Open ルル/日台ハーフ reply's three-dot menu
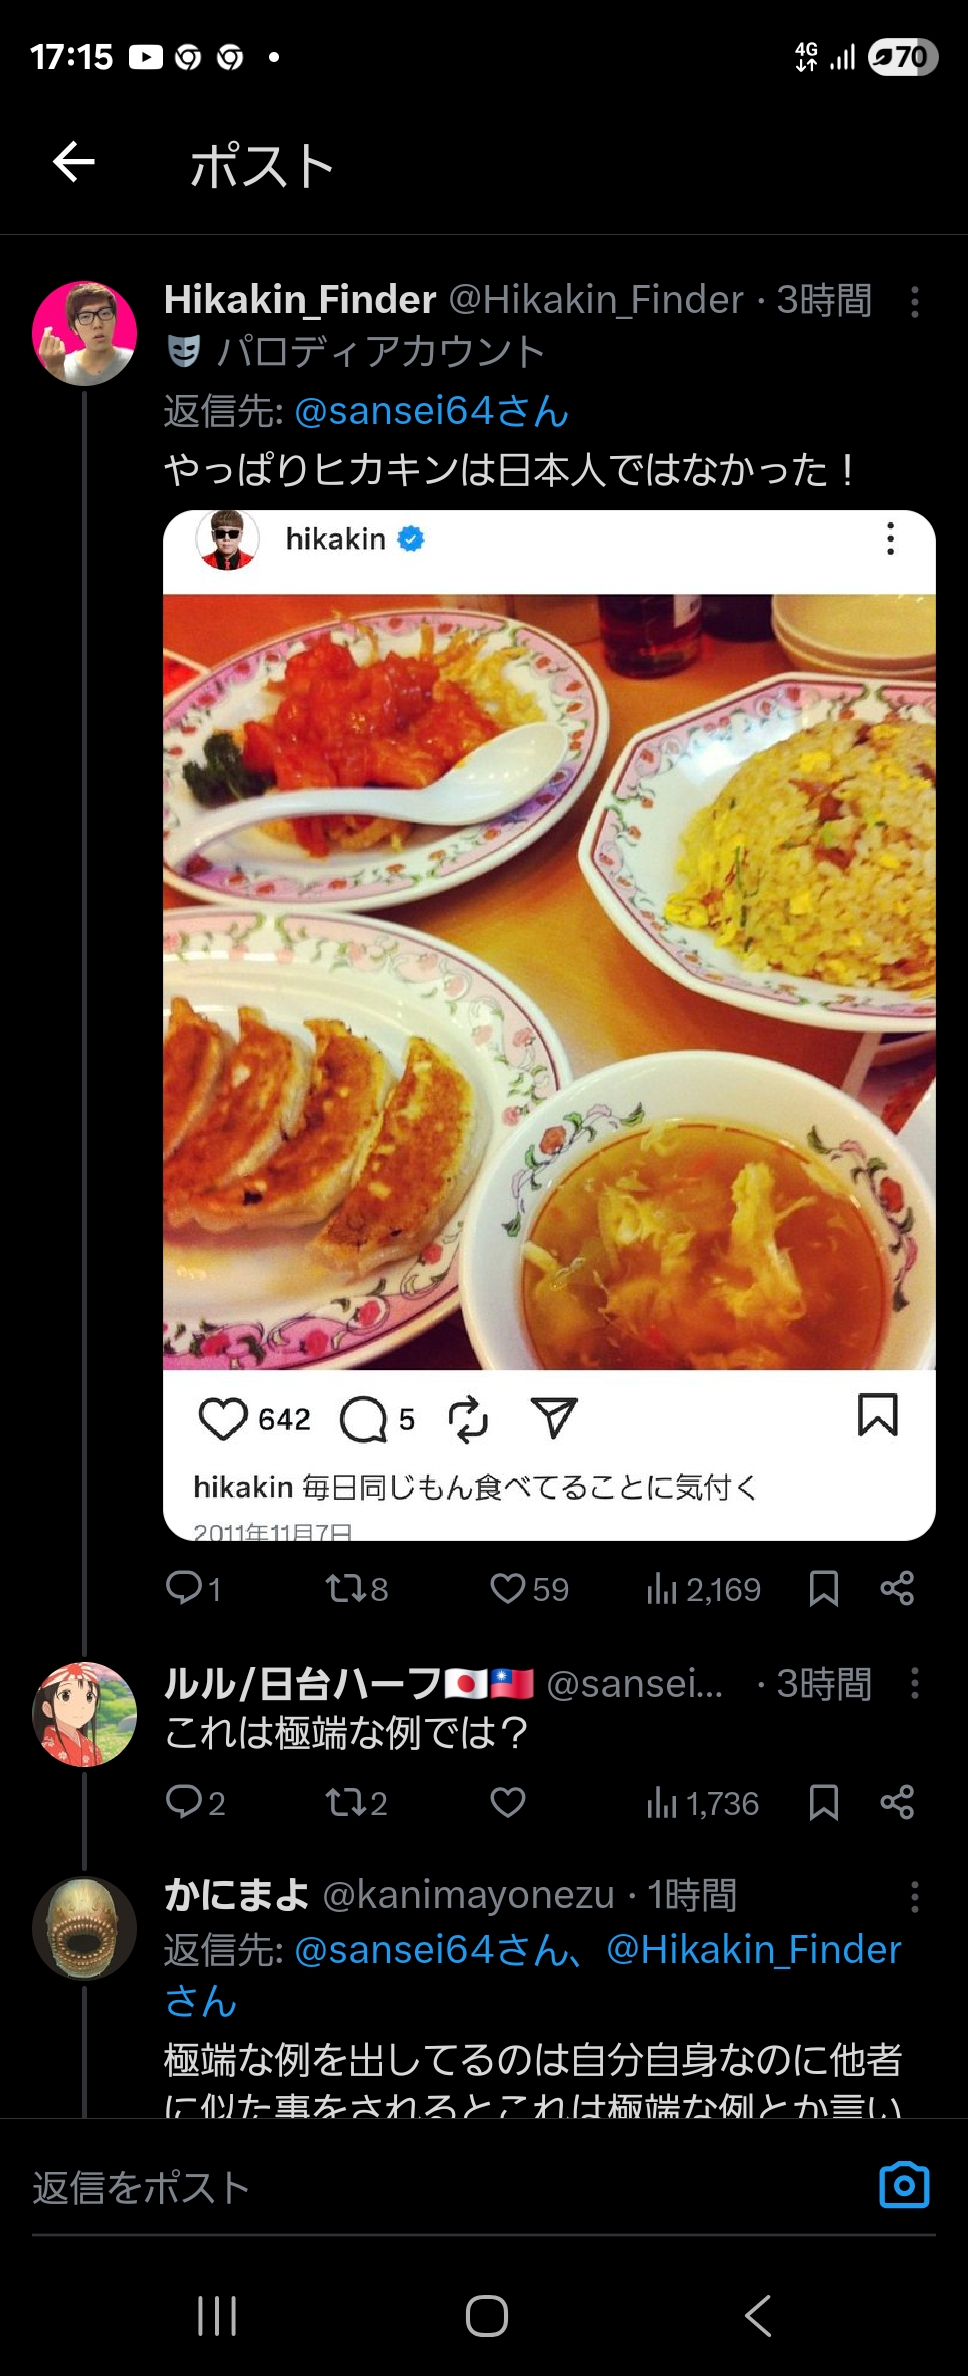Screen dimensions: 968x2376 (914, 1683)
